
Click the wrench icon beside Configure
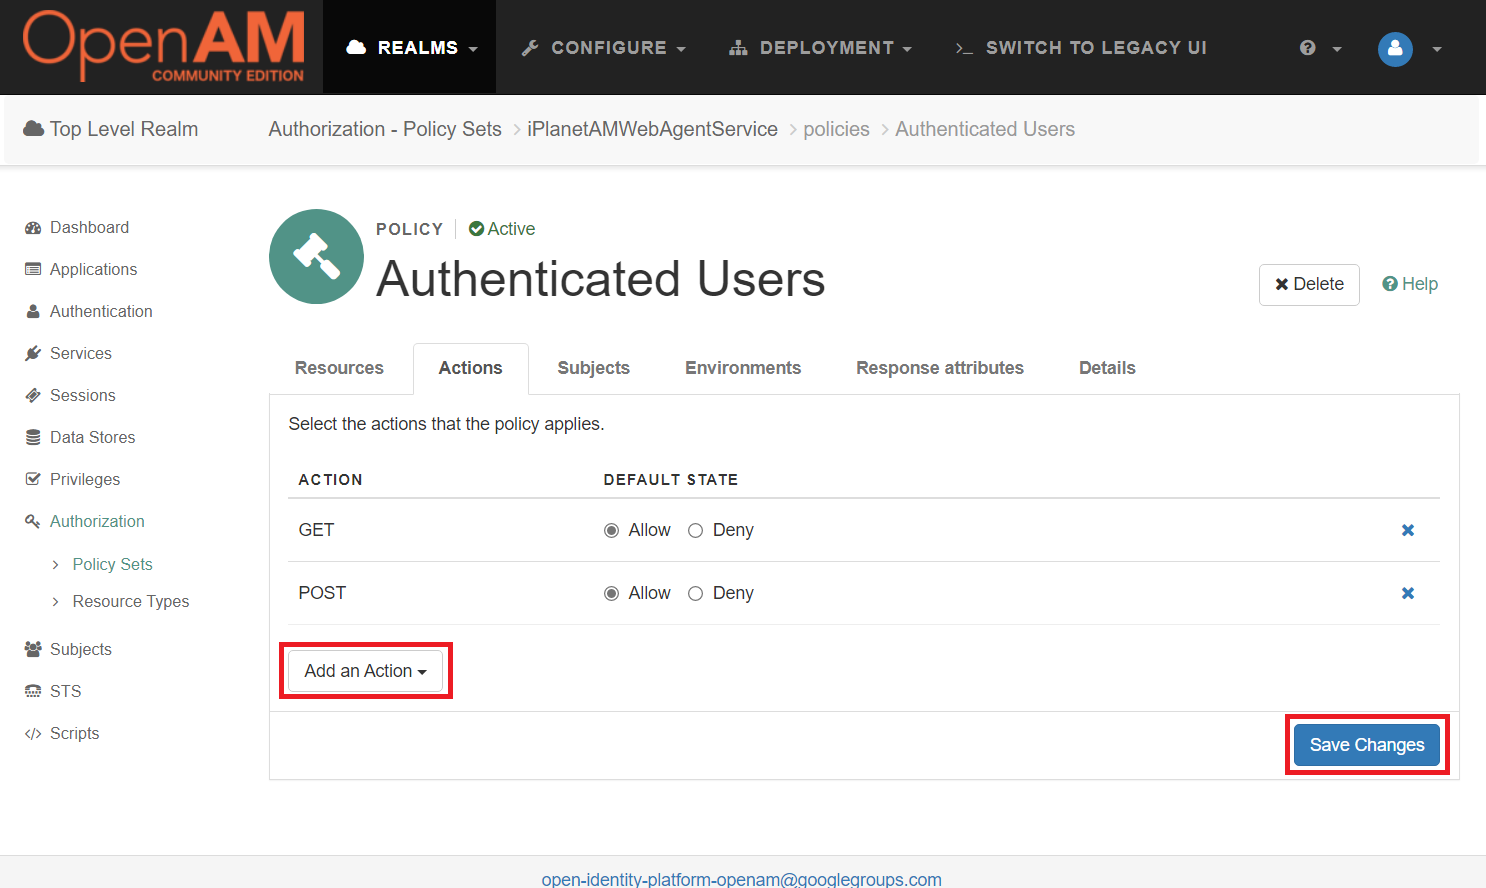tap(530, 48)
